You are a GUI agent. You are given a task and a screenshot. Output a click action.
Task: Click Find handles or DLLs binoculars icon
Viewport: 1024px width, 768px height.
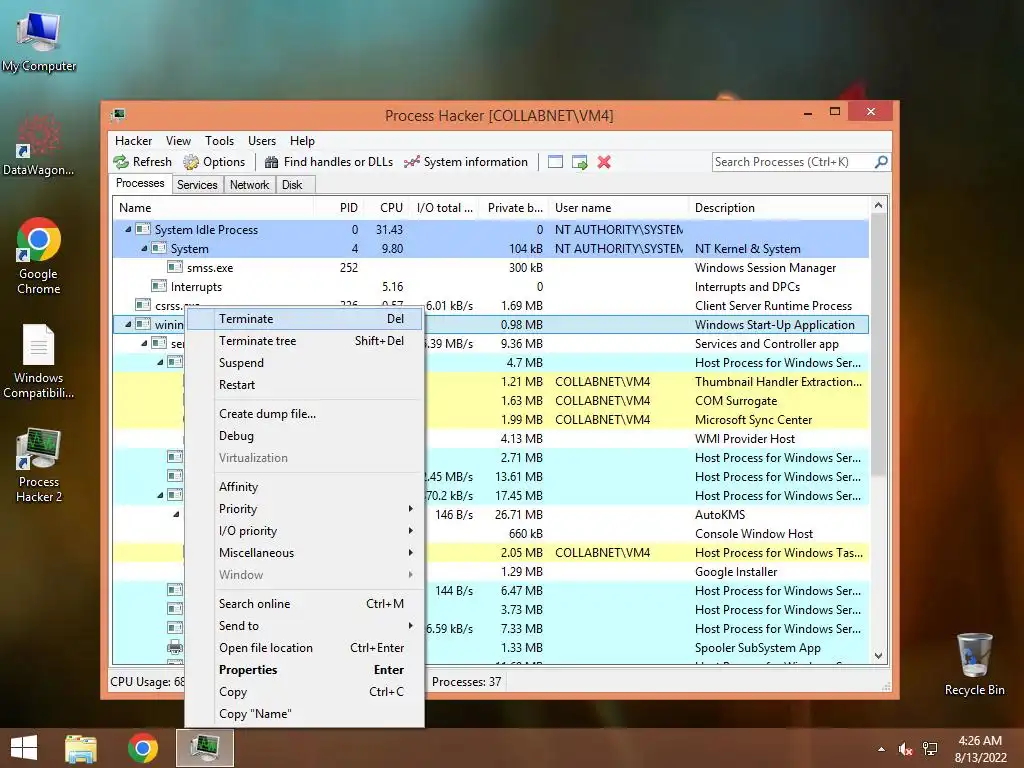[x=271, y=162]
